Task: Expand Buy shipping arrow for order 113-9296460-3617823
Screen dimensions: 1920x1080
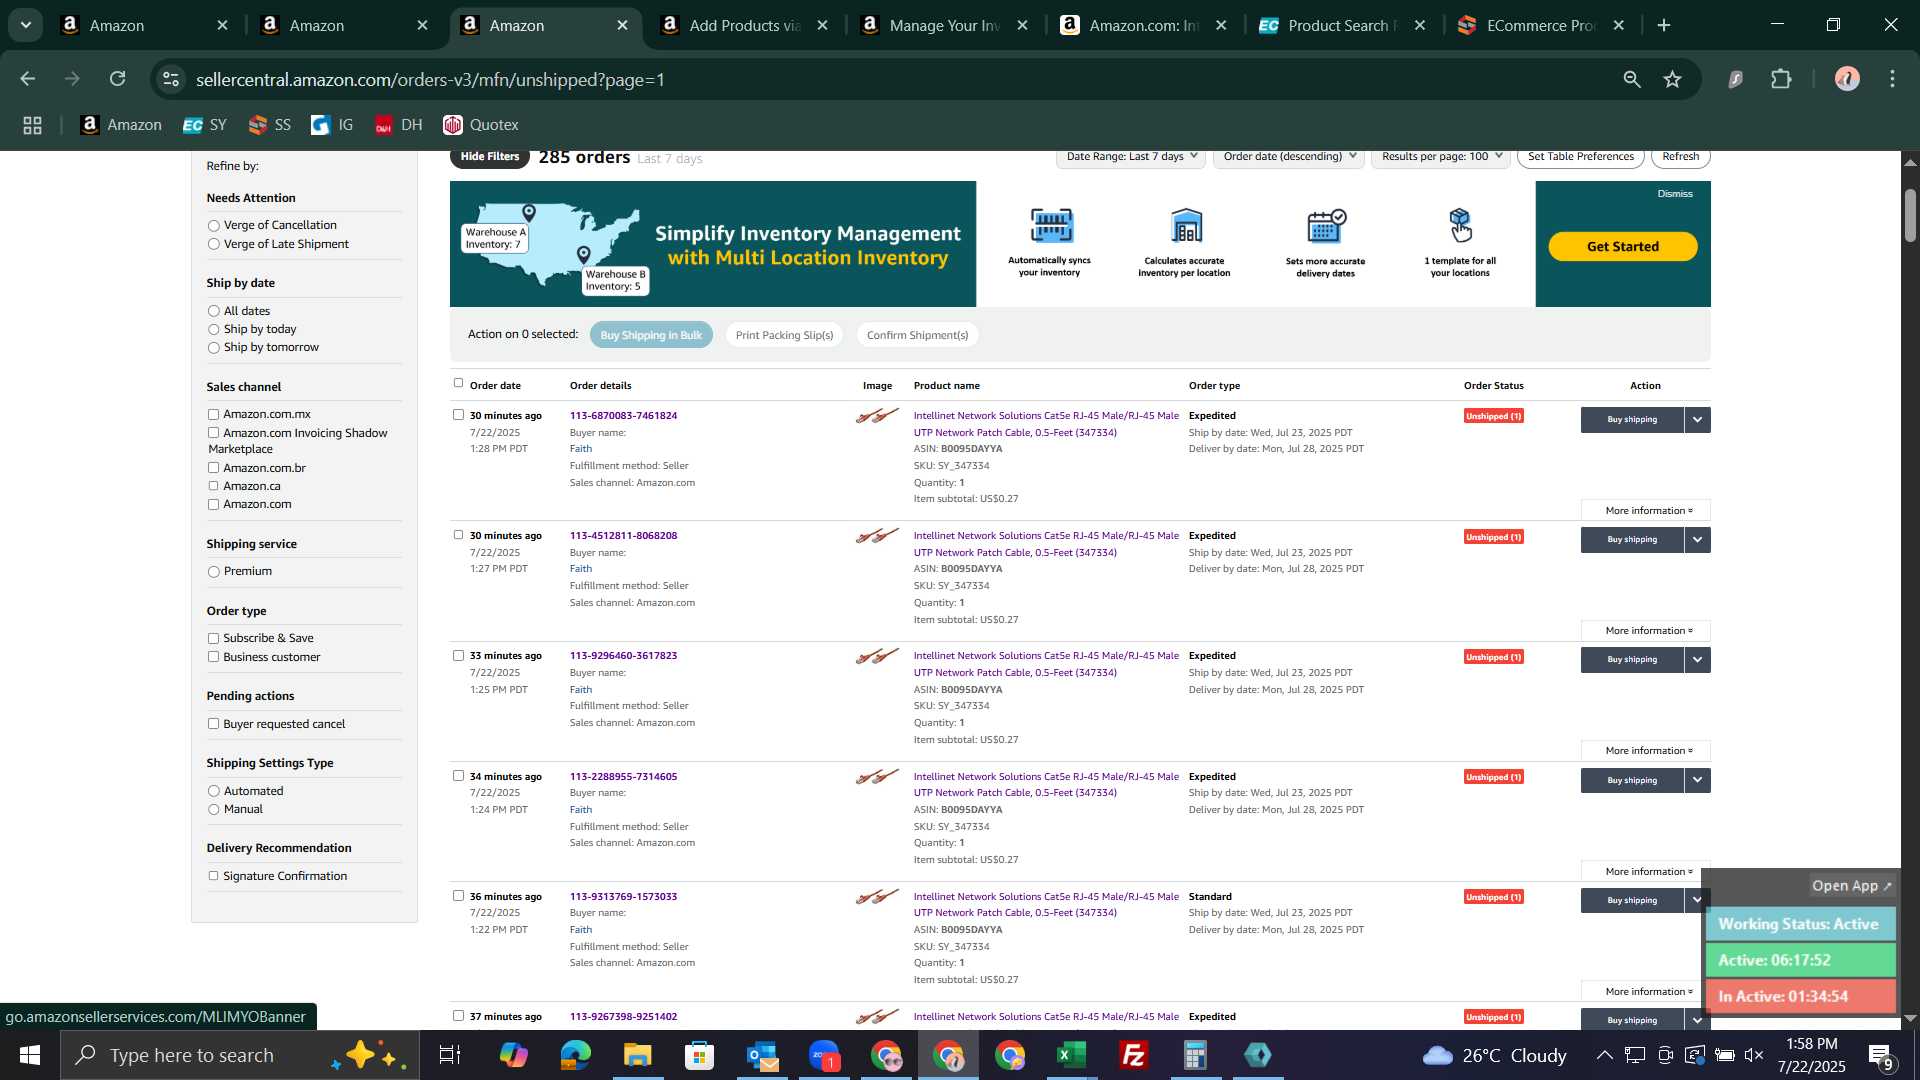Action: click(1697, 660)
